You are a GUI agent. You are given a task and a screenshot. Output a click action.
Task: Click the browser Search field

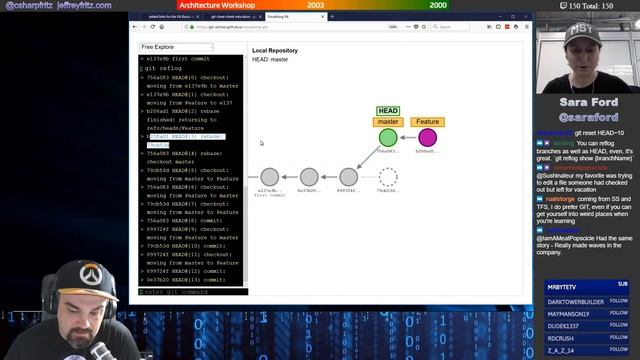451,27
